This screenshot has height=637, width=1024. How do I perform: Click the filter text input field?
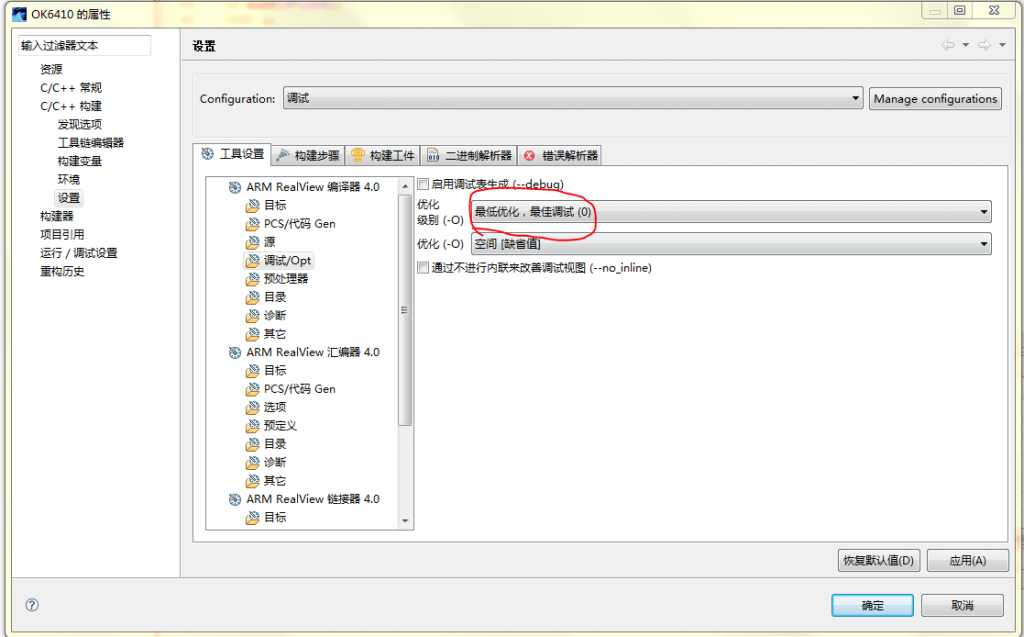point(84,46)
